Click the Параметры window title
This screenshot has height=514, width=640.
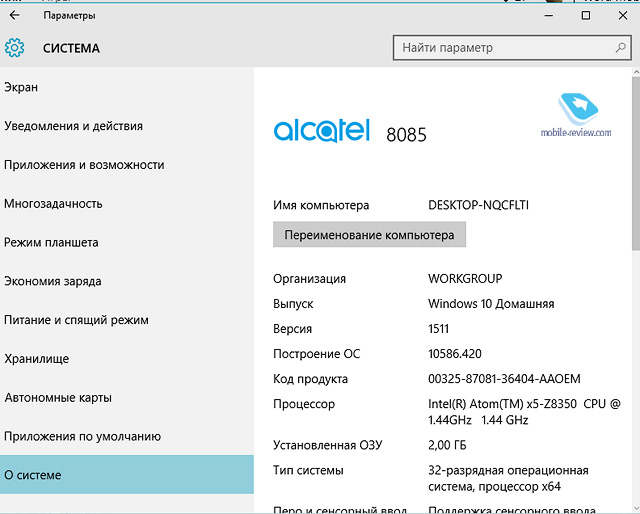point(69,16)
